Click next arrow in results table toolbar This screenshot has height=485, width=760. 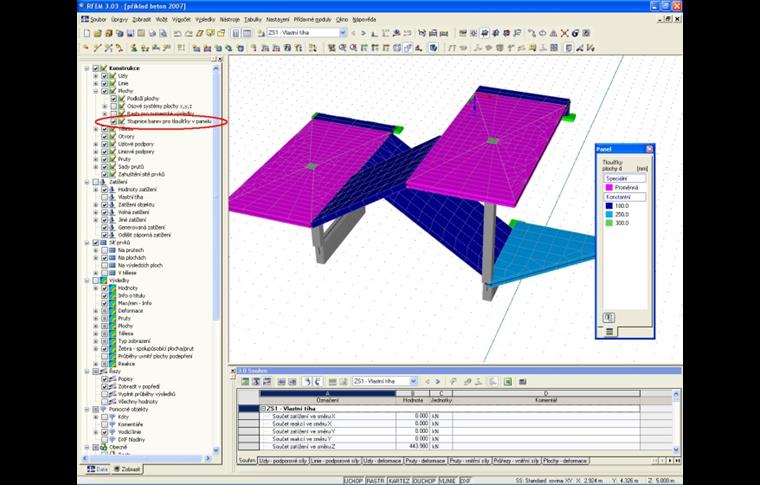click(x=437, y=381)
